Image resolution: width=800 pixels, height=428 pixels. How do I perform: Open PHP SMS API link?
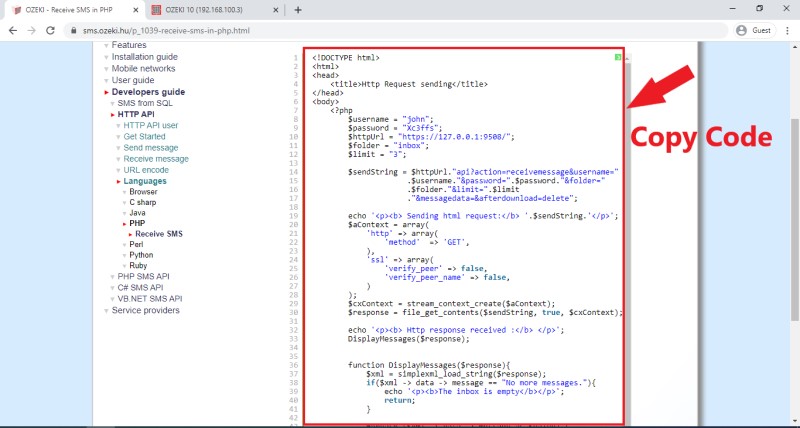tap(143, 276)
